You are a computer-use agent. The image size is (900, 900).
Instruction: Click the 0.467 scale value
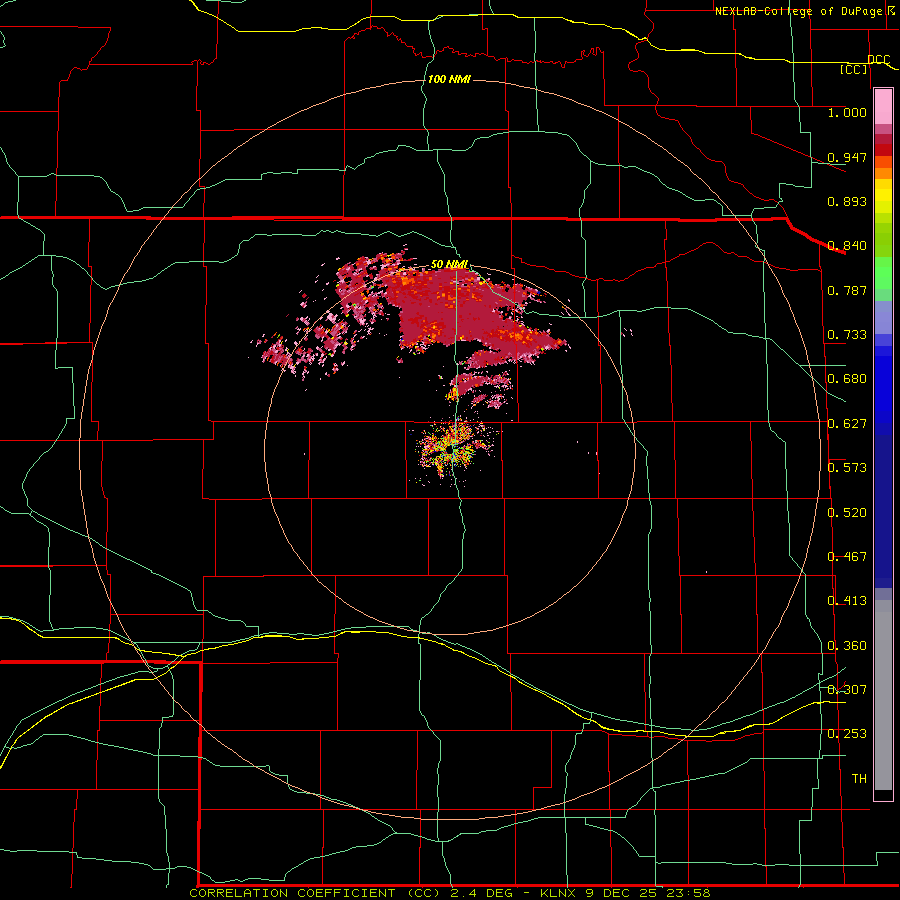847,557
